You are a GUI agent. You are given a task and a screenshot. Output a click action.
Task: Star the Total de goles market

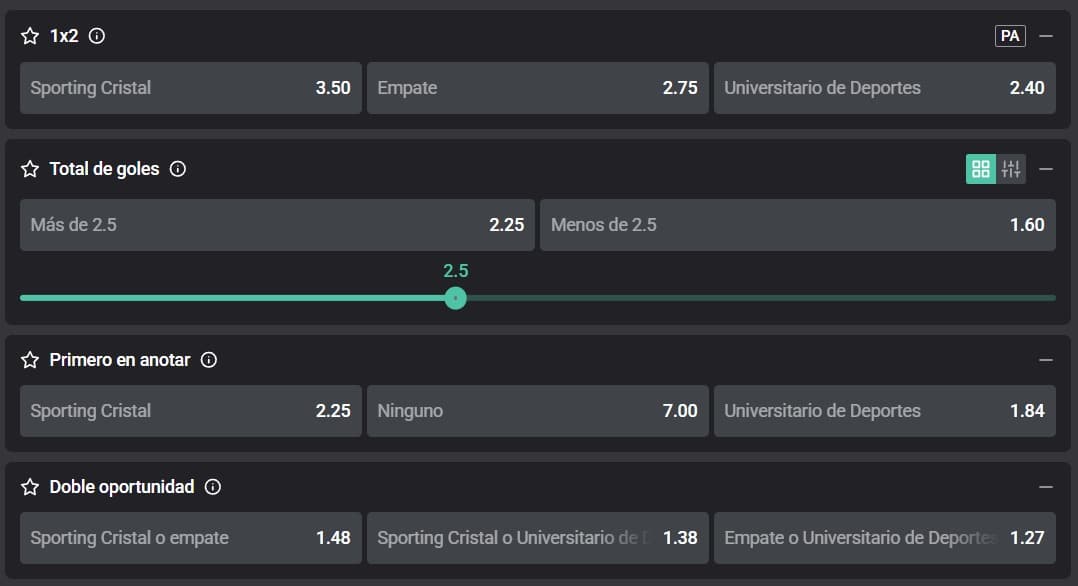30,169
